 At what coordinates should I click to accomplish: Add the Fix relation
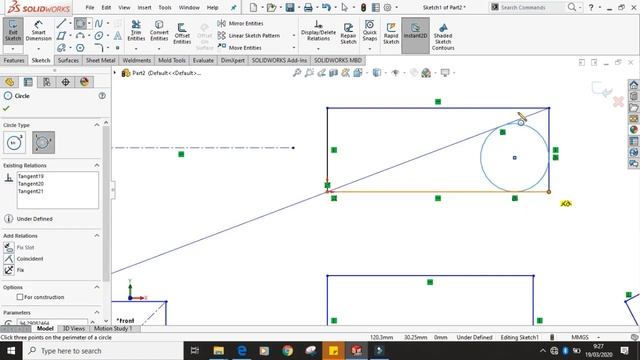[x=14, y=270]
